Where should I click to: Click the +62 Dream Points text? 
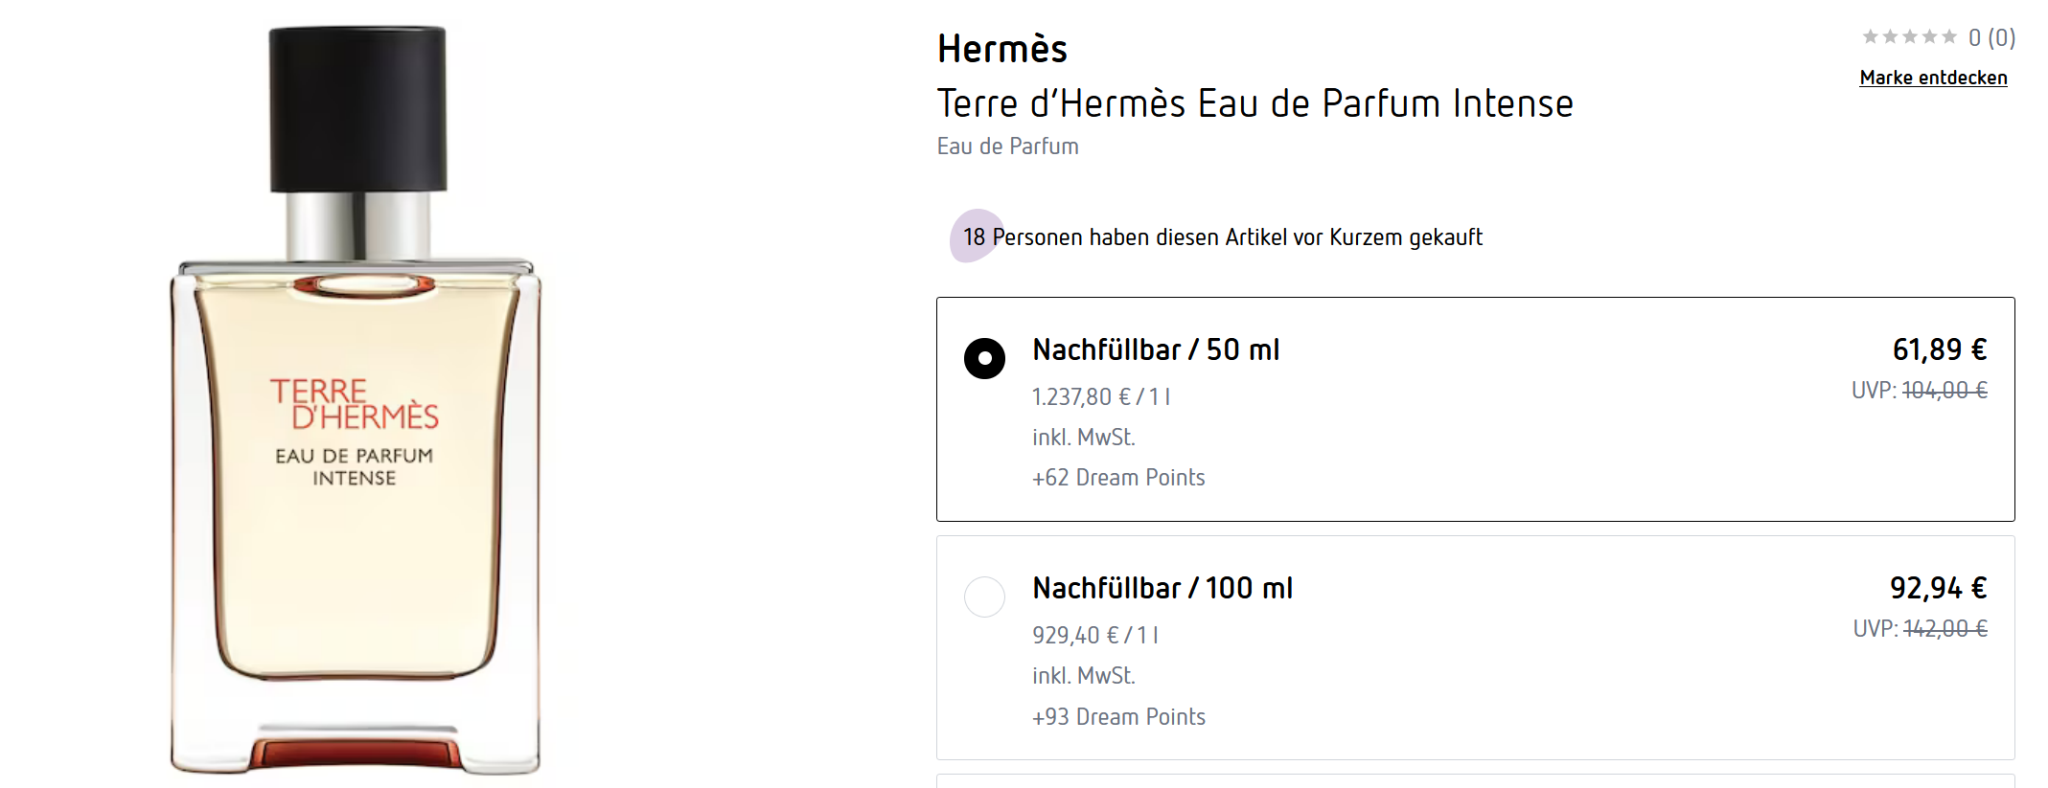coord(1118,478)
